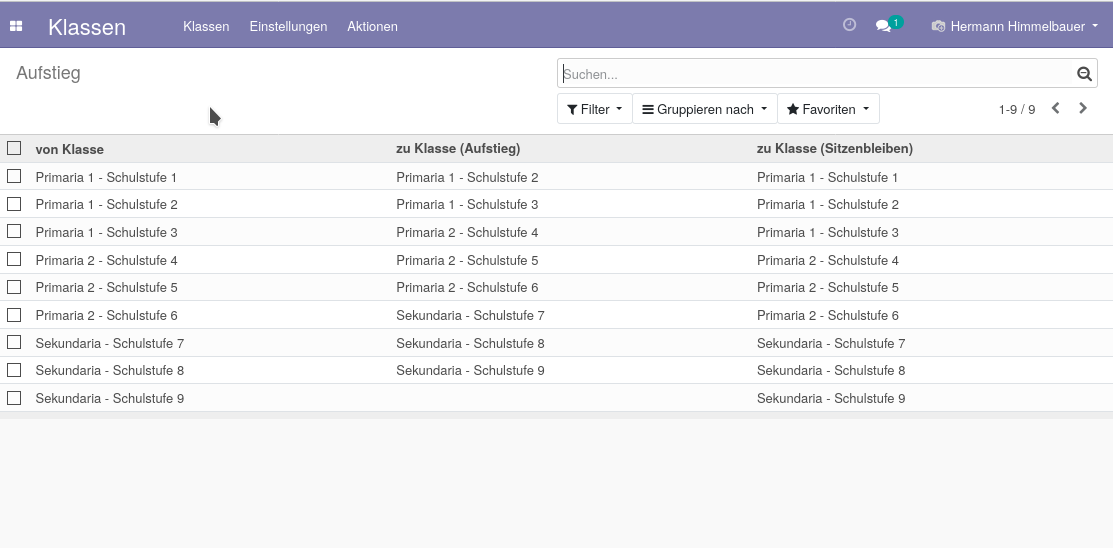Viewport: 1113px width, 548px height.
Task: Open the apps grid menu icon
Action: 16,26
